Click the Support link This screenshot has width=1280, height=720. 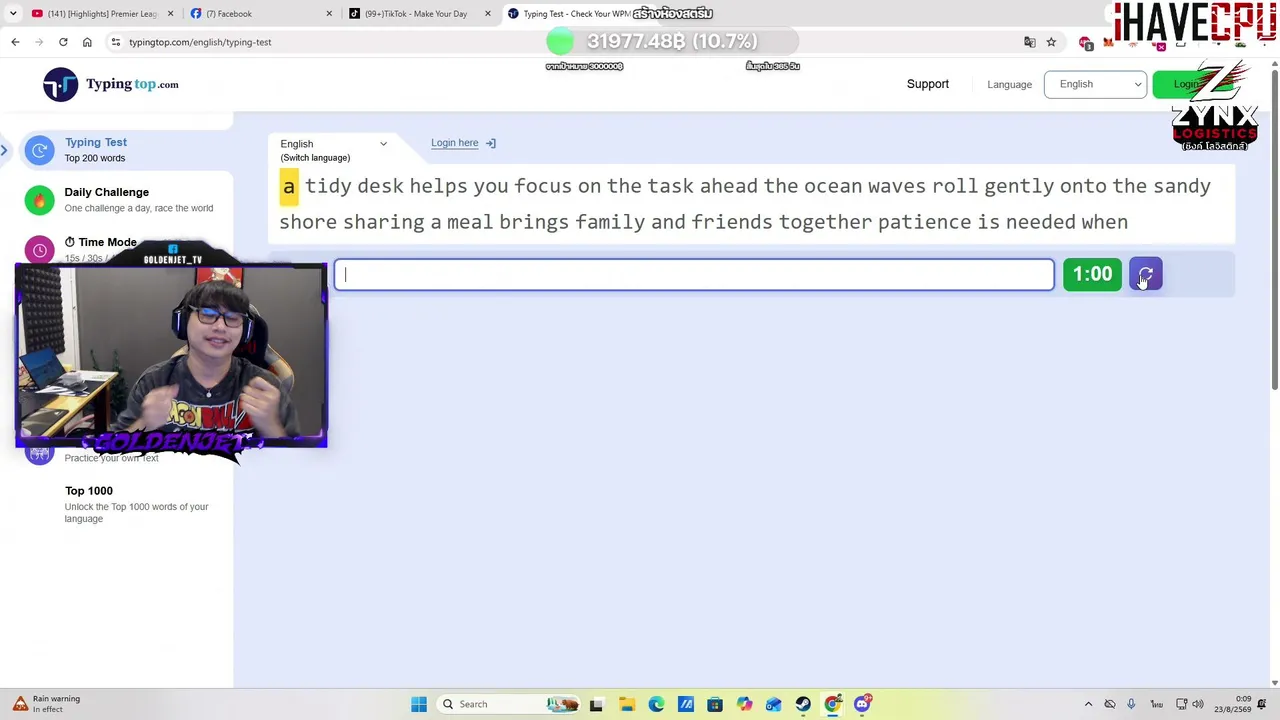click(x=928, y=84)
